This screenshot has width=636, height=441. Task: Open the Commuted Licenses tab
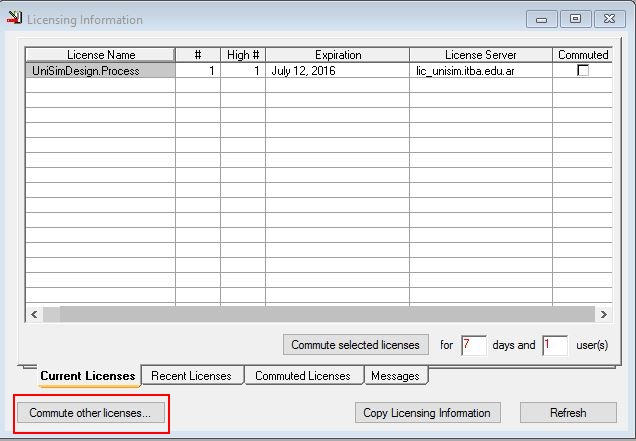tap(302, 376)
